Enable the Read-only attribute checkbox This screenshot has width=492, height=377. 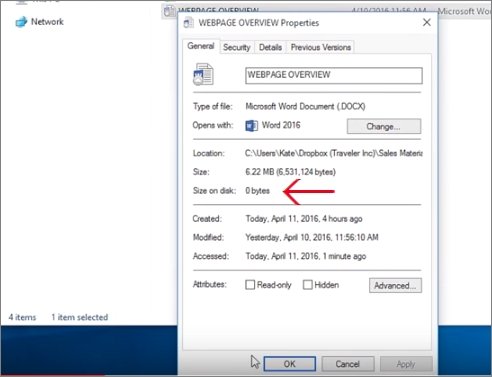pos(250,285)
